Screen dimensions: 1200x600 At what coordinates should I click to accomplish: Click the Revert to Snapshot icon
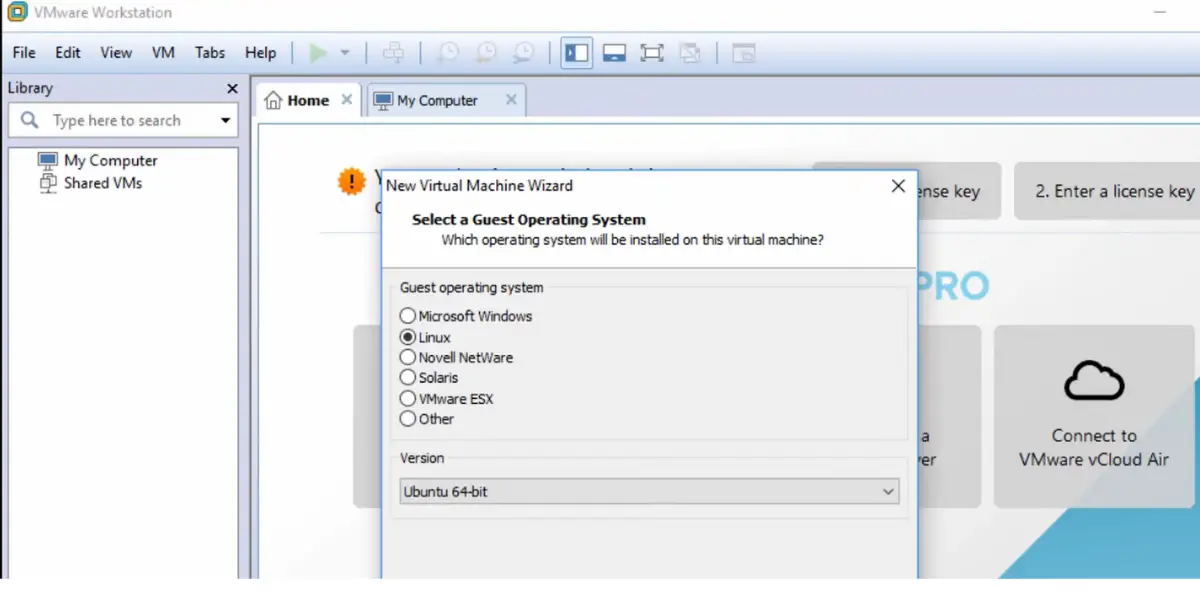[x=485, y=53]
